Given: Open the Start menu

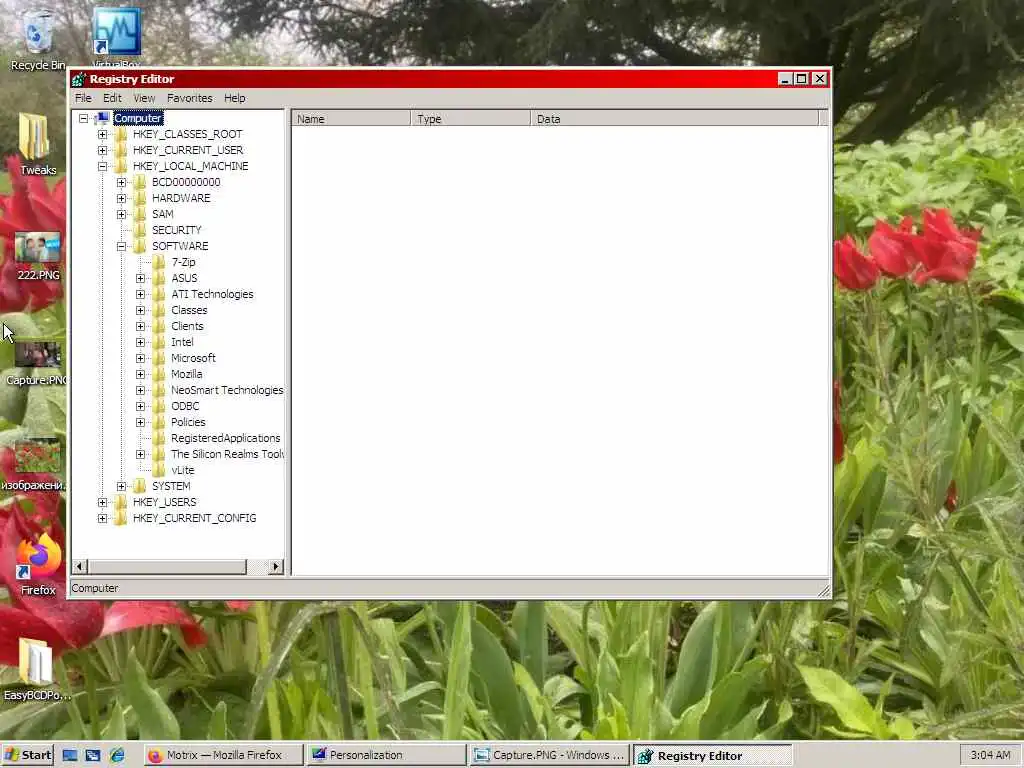Looking at the screenshot, I should (27, 755).
